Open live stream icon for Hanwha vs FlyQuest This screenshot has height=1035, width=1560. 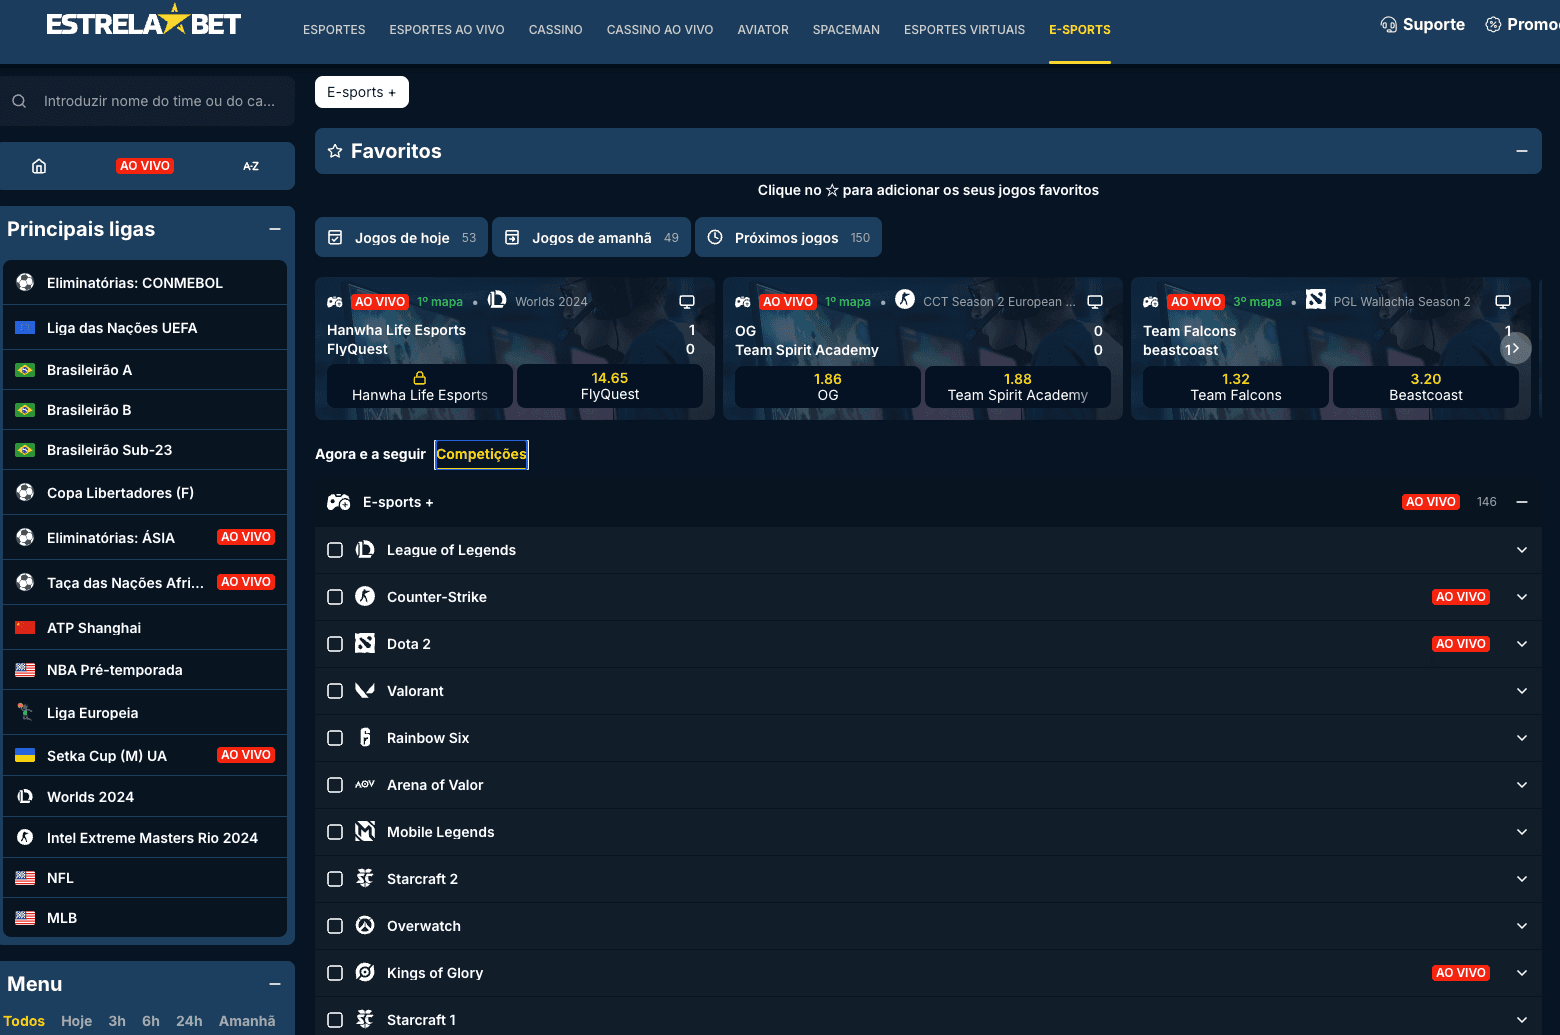(x=687, y=302)
